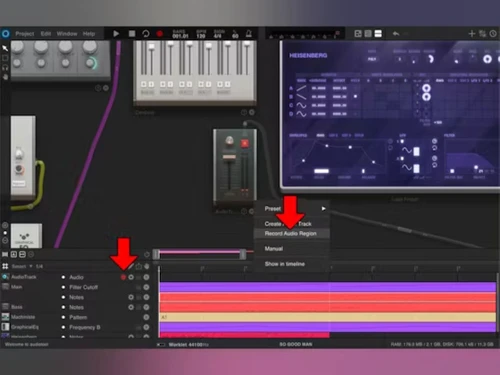Click the BPM value 120

201,36
